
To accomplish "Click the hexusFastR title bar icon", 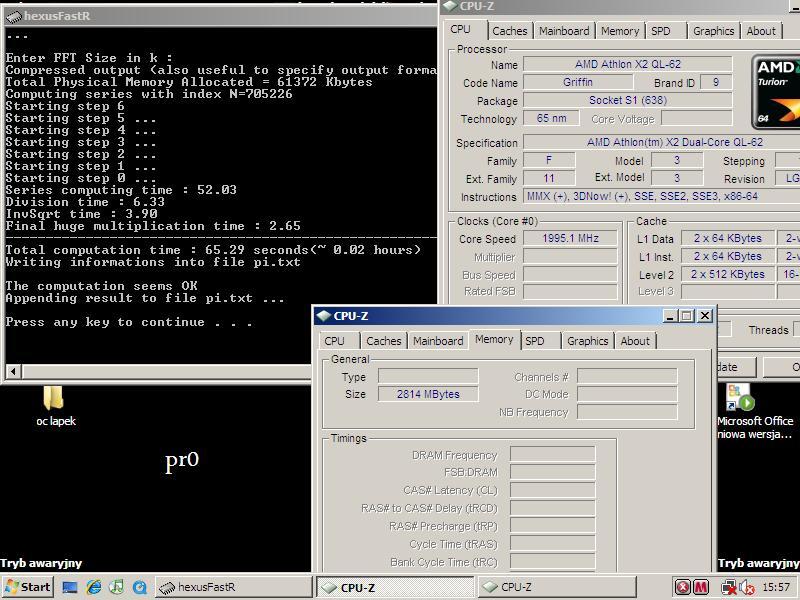I will tap(13, 16).
